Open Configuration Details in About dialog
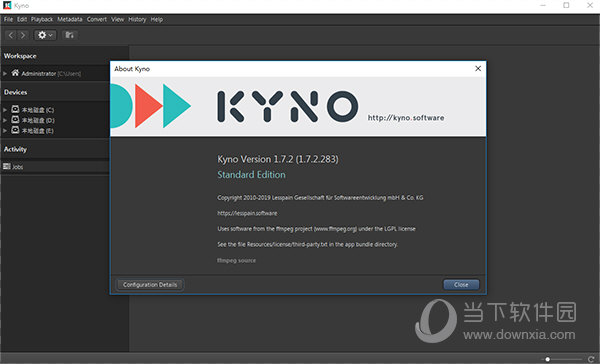The image size is (600, 364). [150, 284]
